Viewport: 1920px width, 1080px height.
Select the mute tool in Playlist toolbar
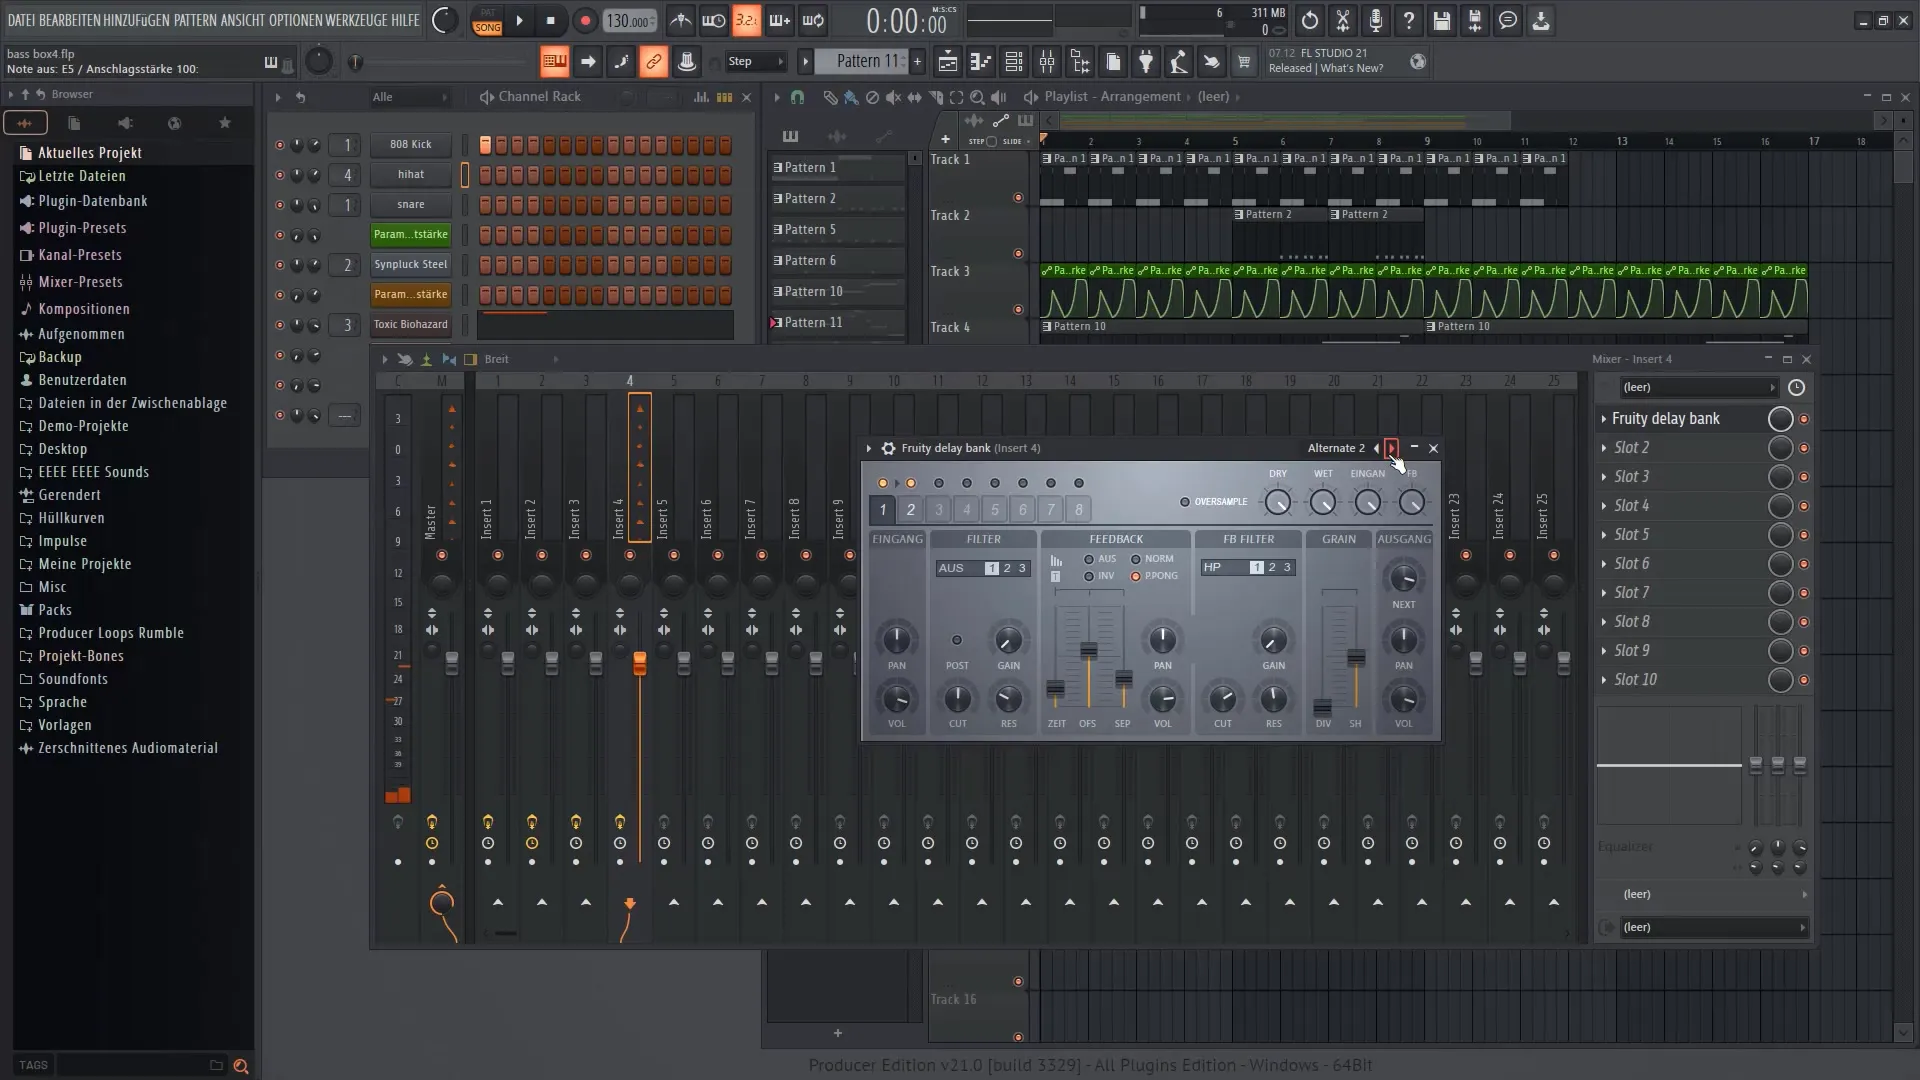click(x=892, y=97)
